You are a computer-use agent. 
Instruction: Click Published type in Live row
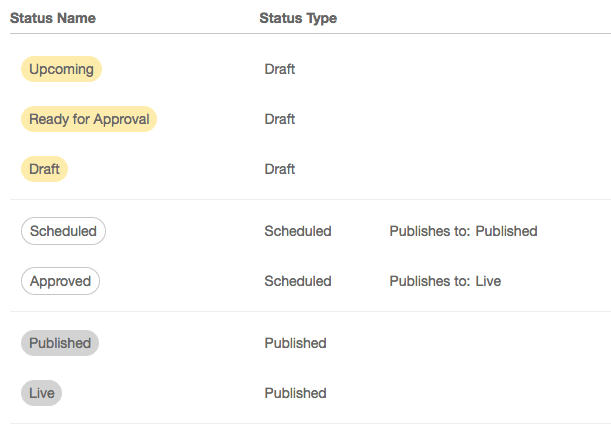(x=295, y=393)
